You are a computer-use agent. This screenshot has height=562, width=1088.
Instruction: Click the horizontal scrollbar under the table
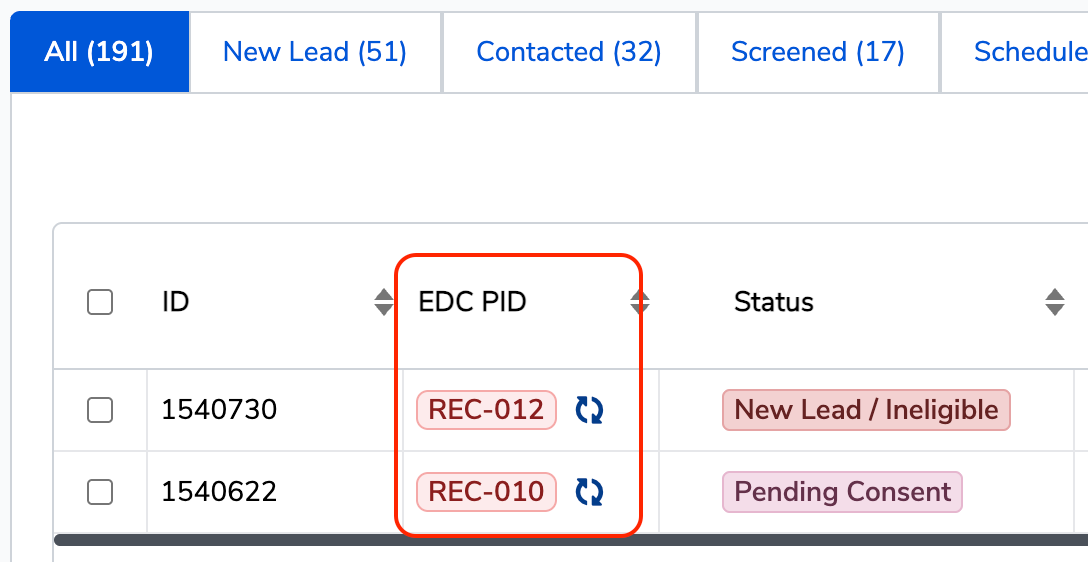click(x=570, y=540)
